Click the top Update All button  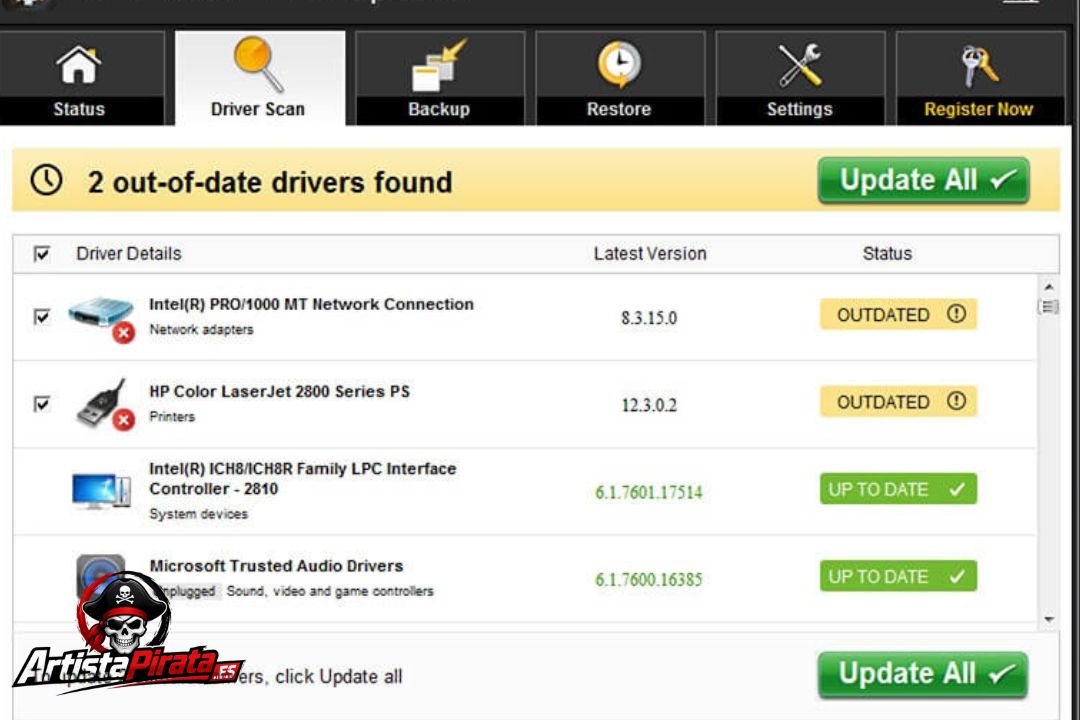point(924,181)
